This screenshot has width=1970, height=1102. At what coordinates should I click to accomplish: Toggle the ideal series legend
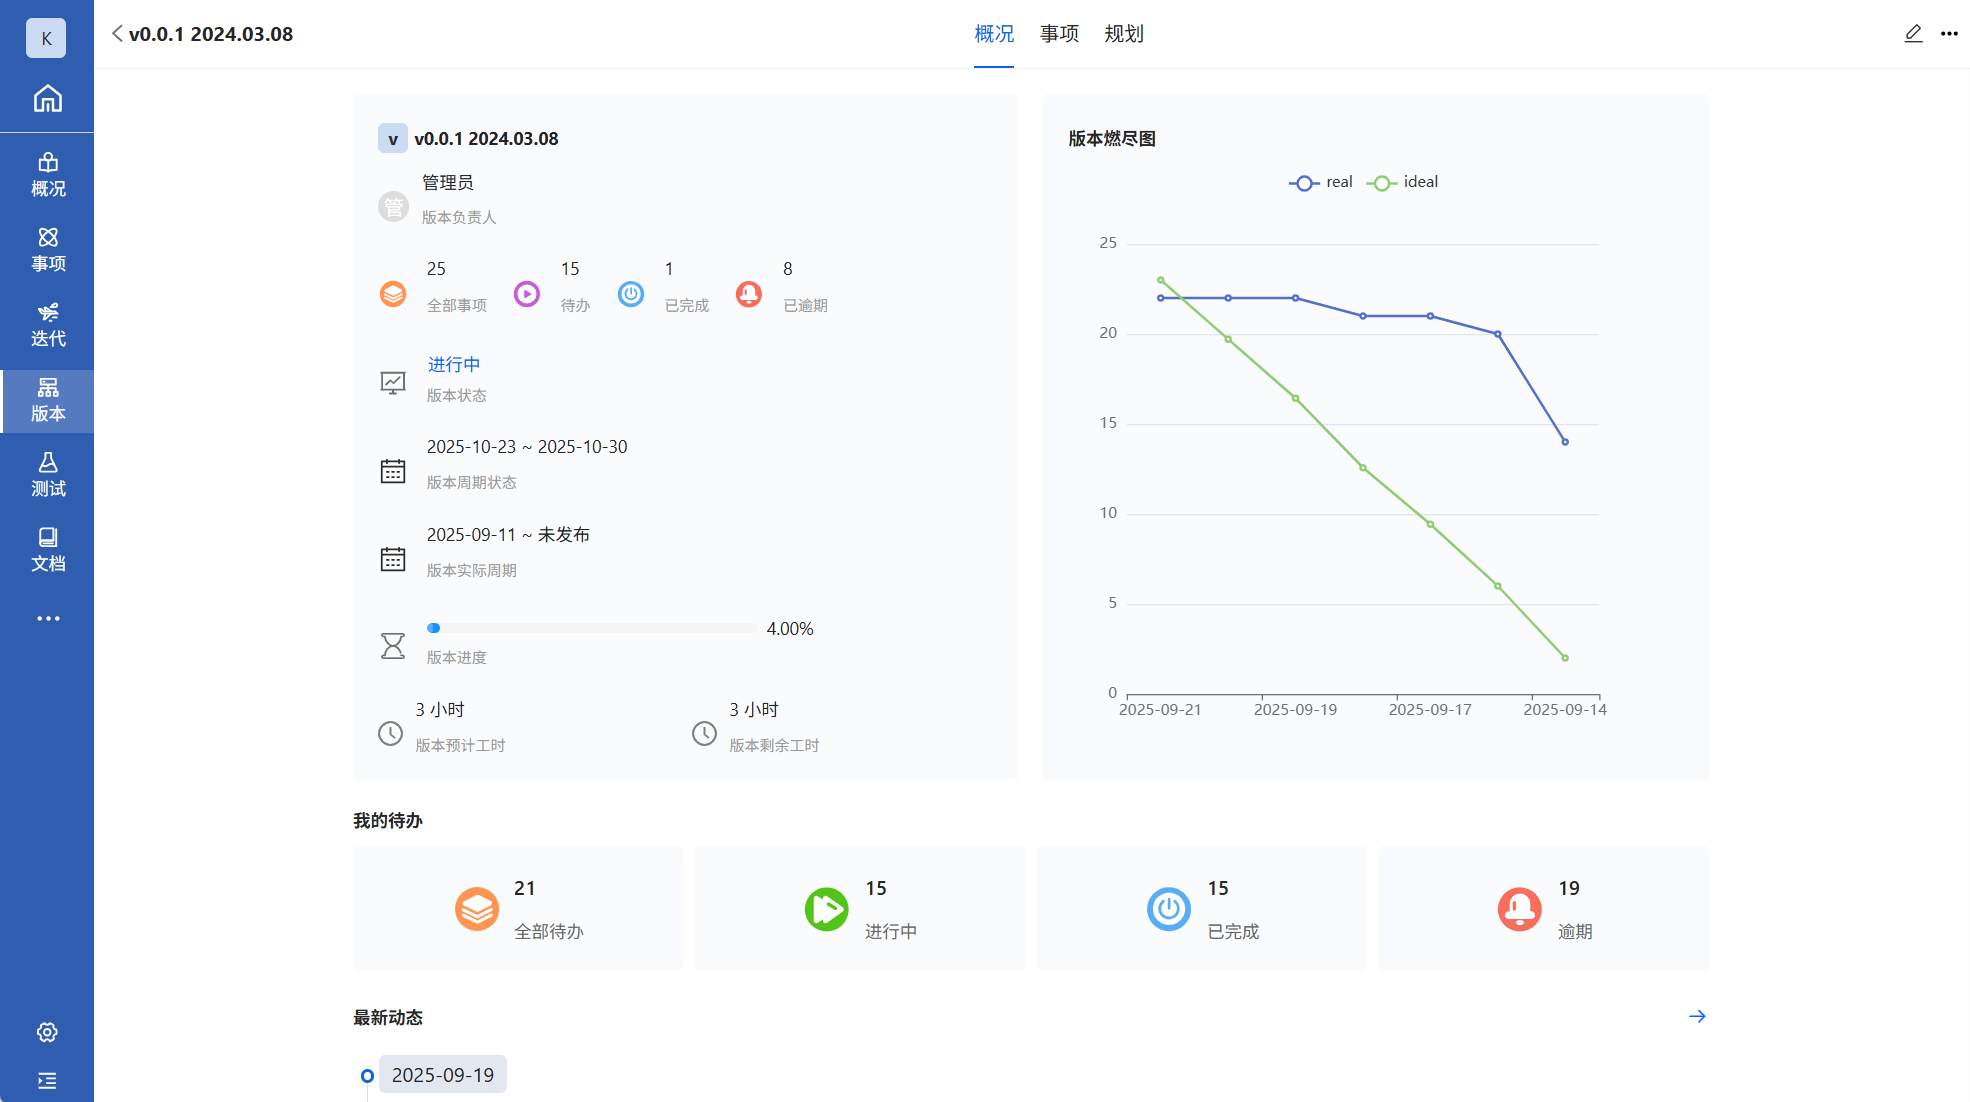tap(1403, 182)
